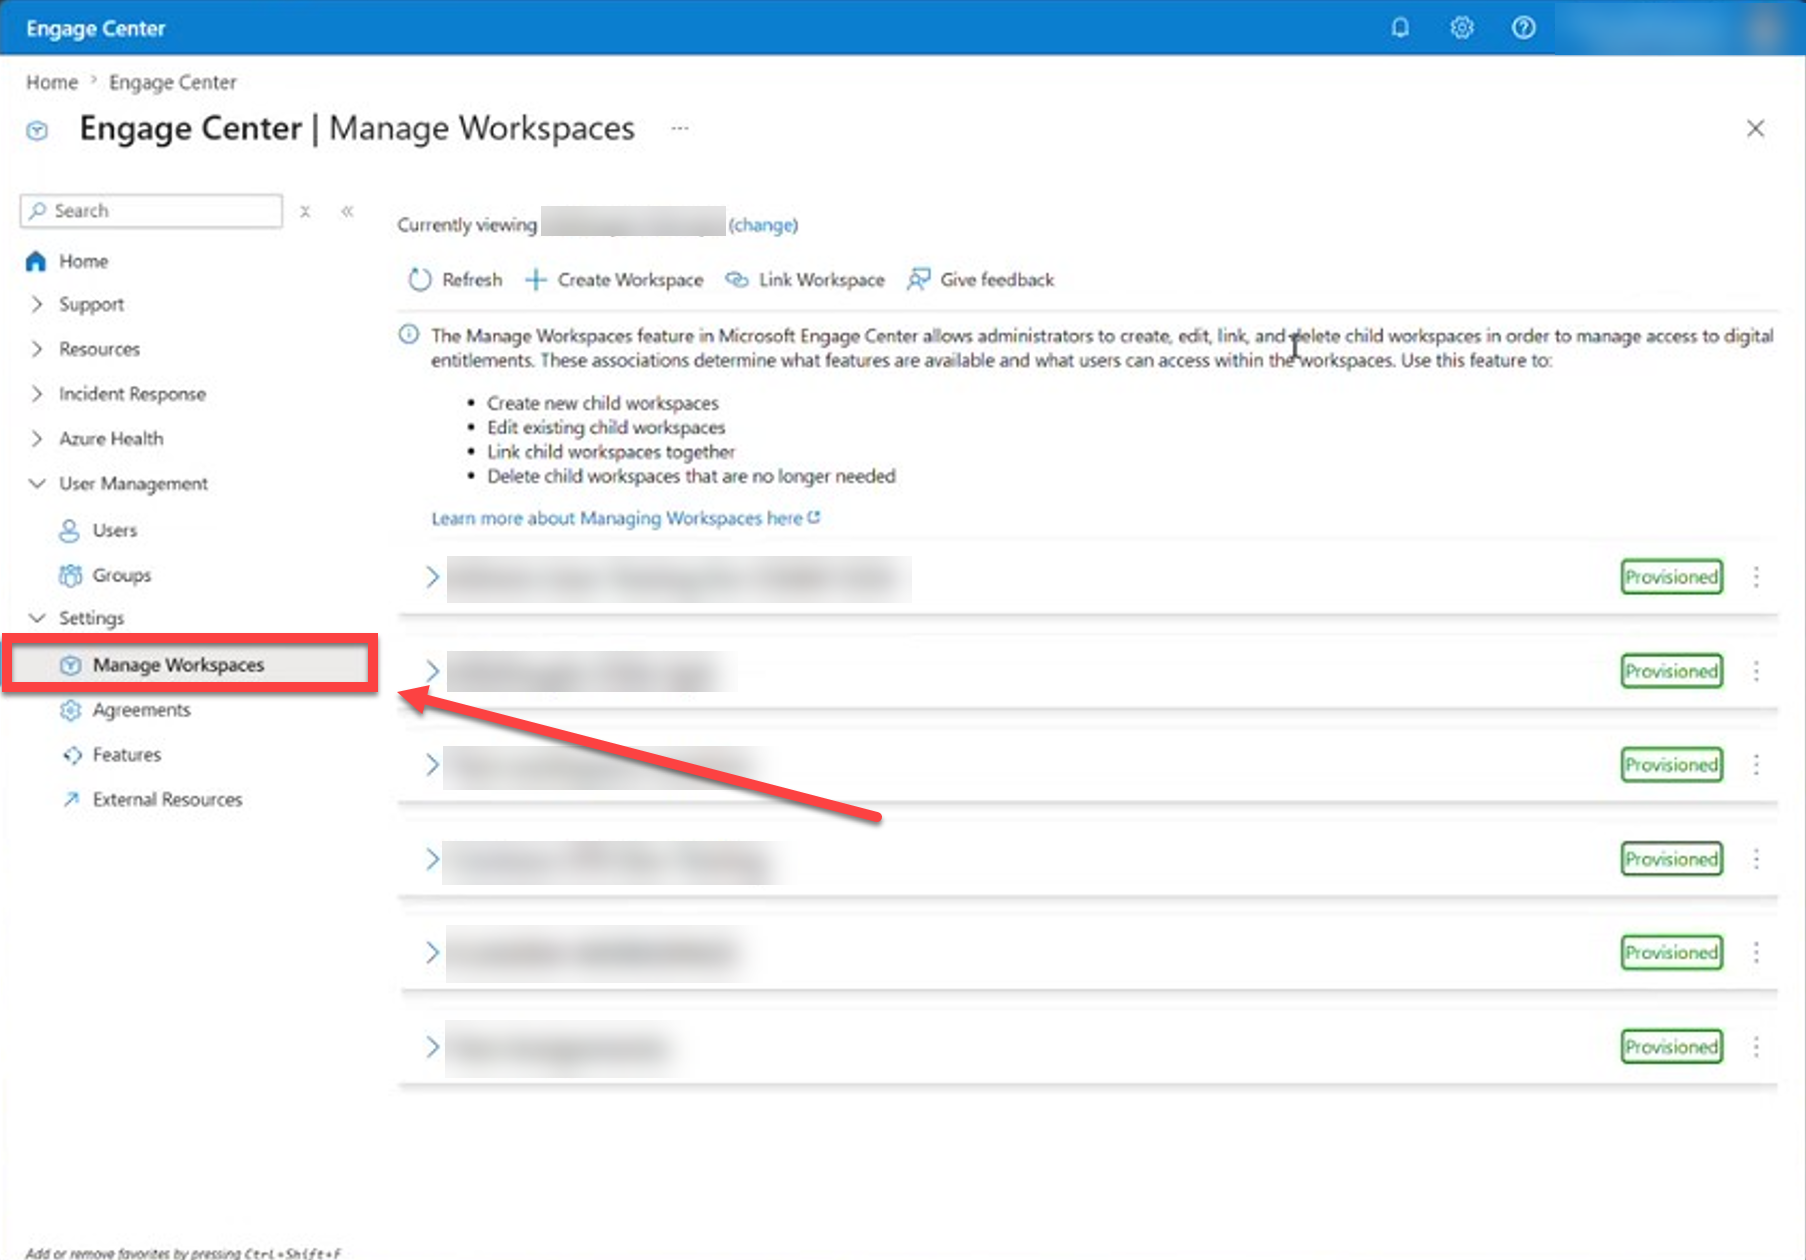Expand the Azure Health section
The width and height of the screenshot is (1806, 1260).
[37, 438]
